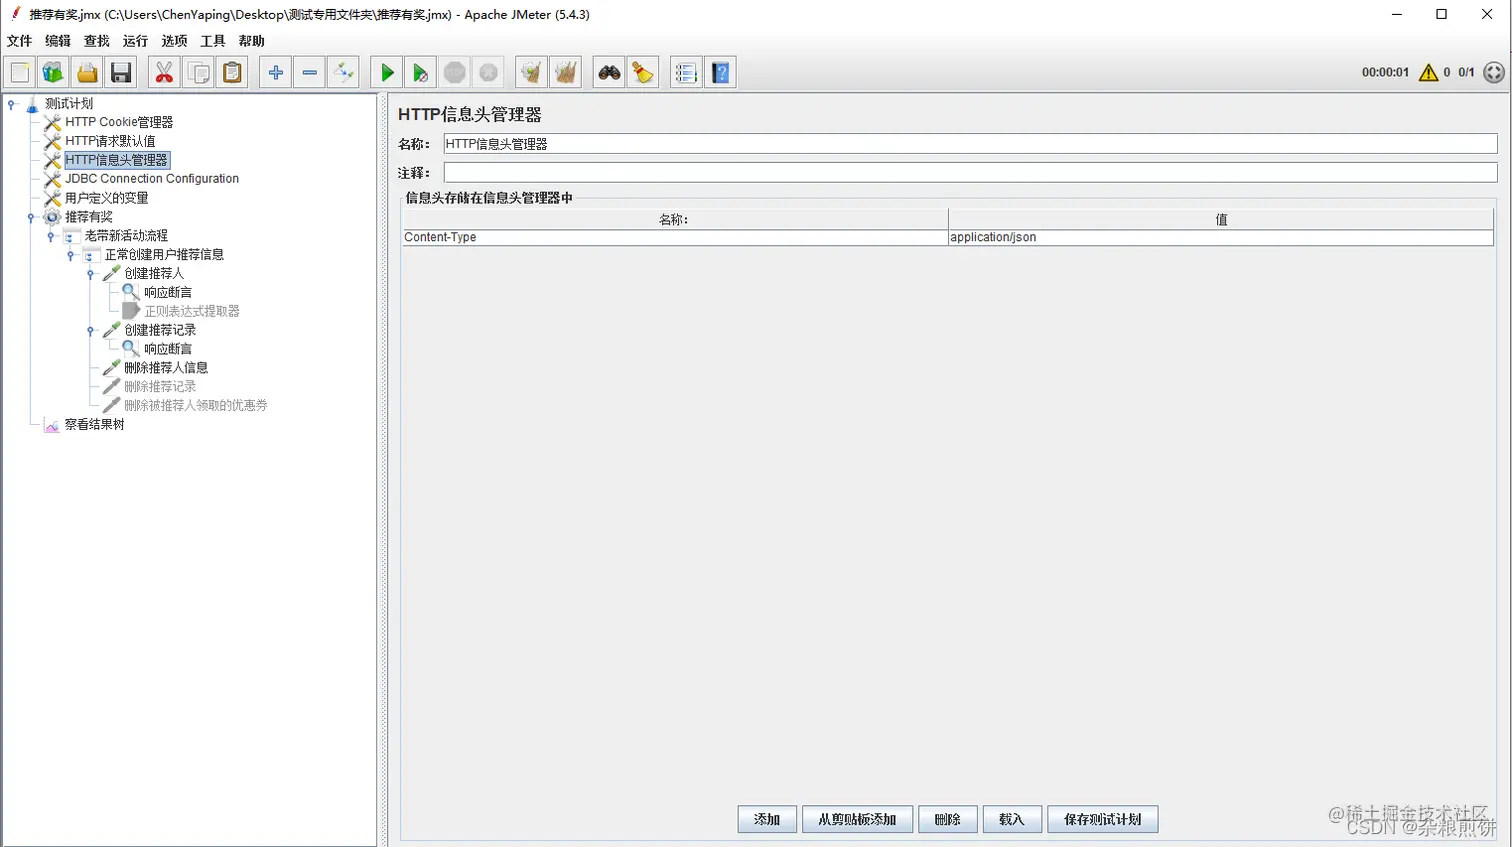Select 用户定义的变量 in the tree
Viewport: 1512px width, 847px height.
tap(106, 198)
